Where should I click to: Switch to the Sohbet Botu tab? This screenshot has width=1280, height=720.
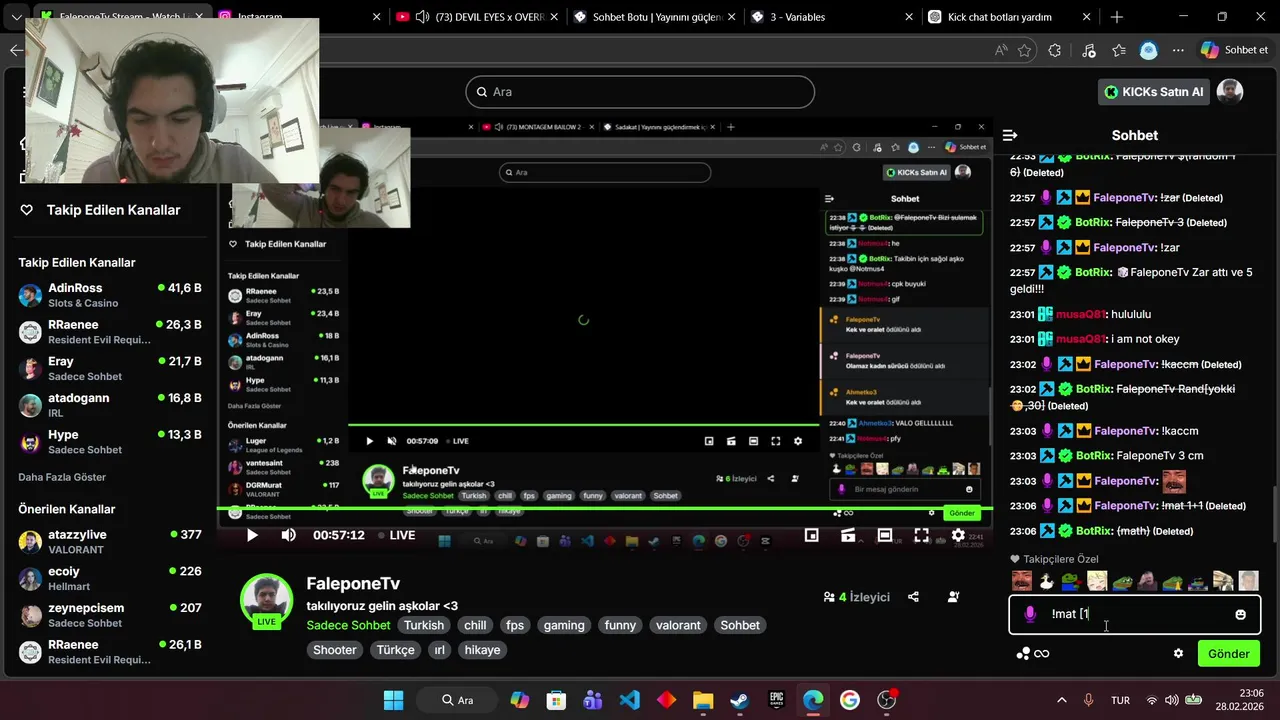tap(655, 17)
